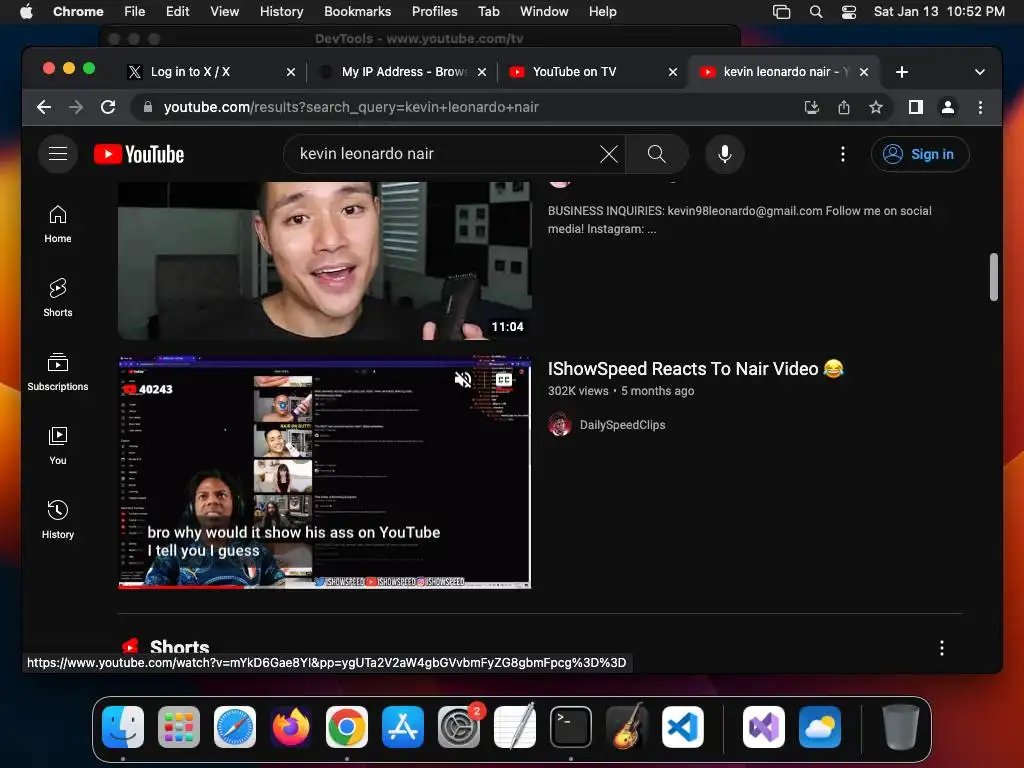Open the IShowSpeed reaction video thumbnail

[x=325, y=472]
